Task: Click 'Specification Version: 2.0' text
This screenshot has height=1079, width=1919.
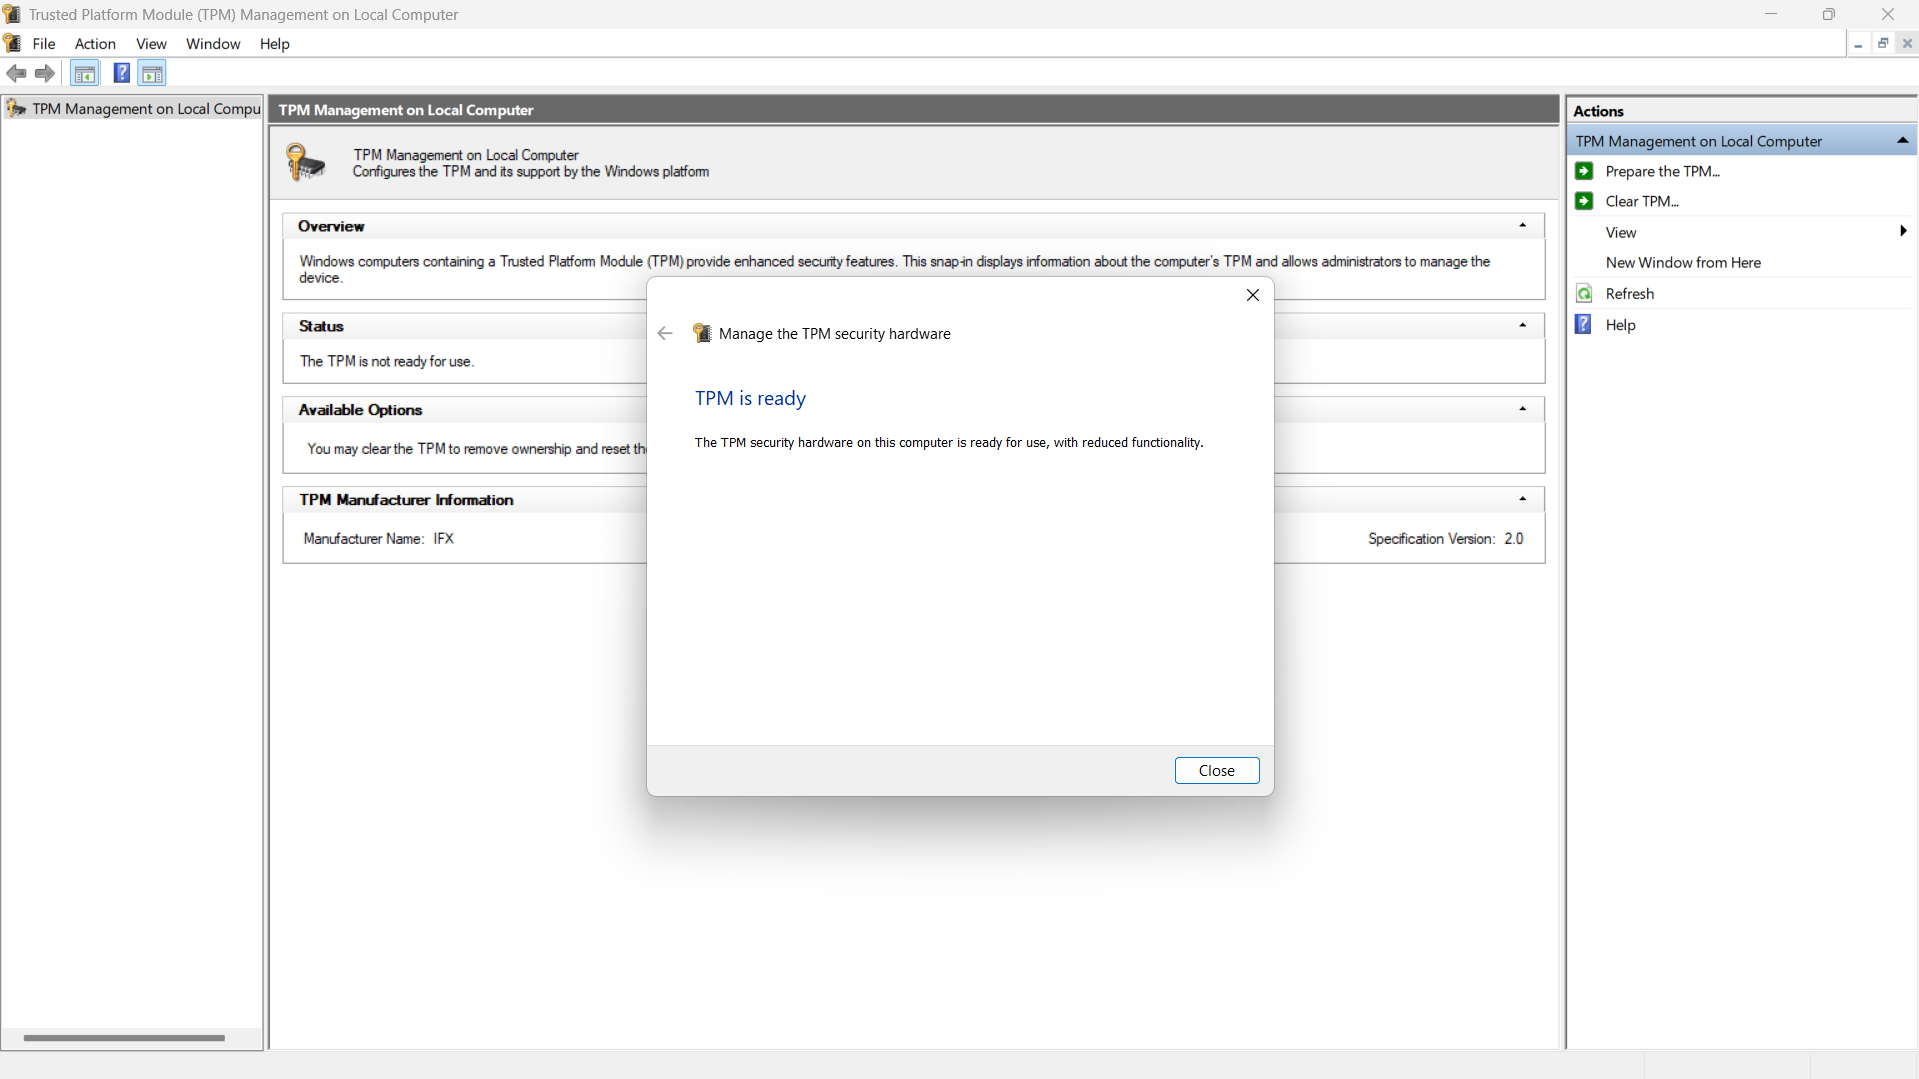Action: [1446, 538]
